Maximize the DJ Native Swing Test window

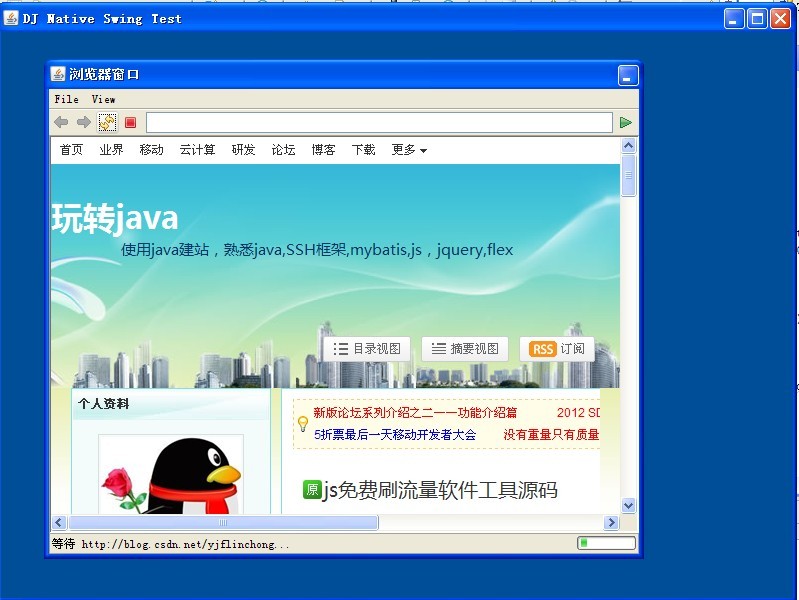click(x=757, y=19)
